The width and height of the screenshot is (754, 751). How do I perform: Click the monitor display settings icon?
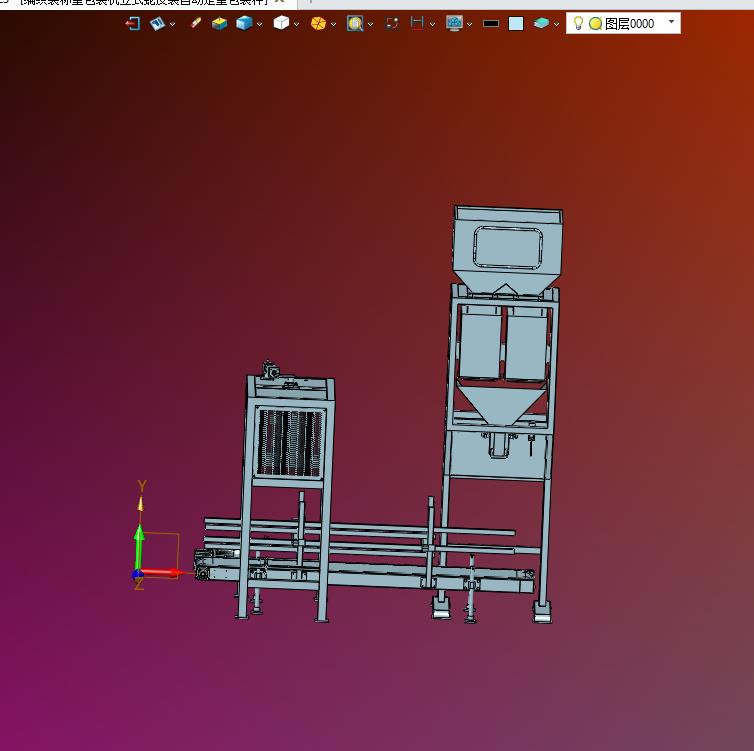pos(454,23)
